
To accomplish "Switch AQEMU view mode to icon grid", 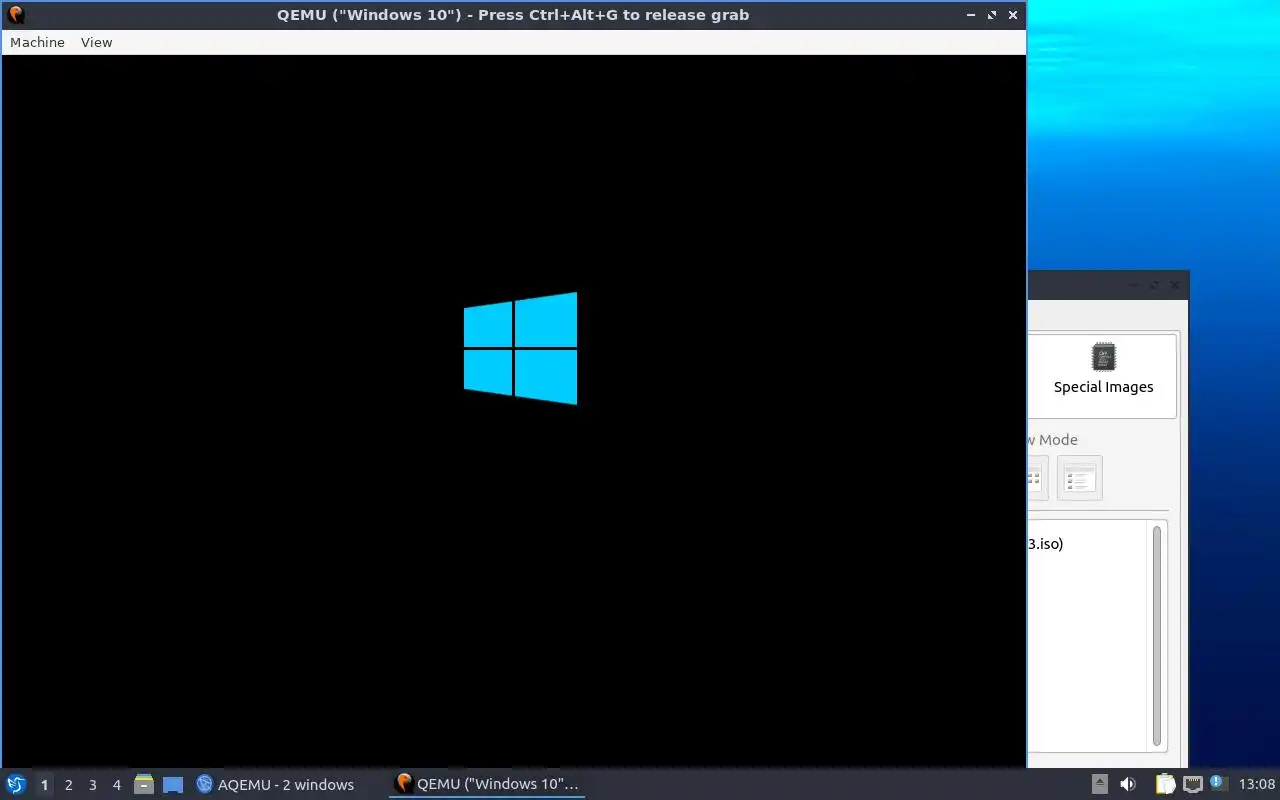I will (1036, 478).
